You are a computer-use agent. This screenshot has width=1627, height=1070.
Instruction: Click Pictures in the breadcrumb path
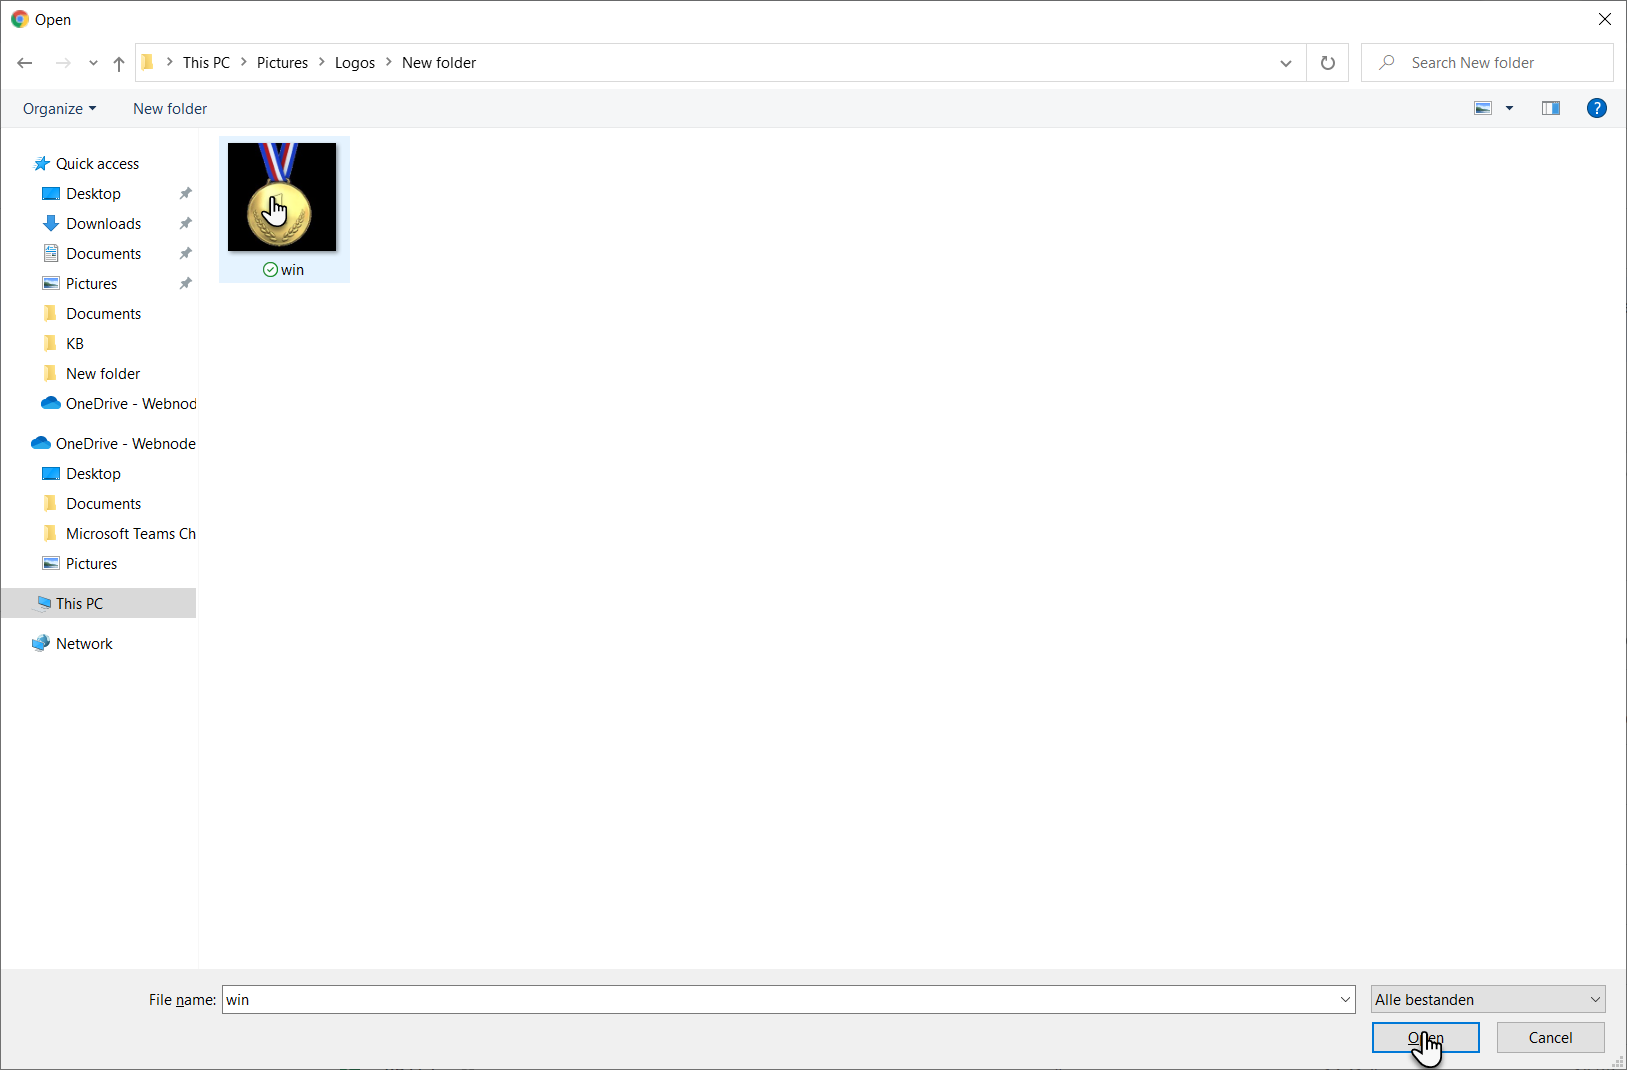pos(282,63)
